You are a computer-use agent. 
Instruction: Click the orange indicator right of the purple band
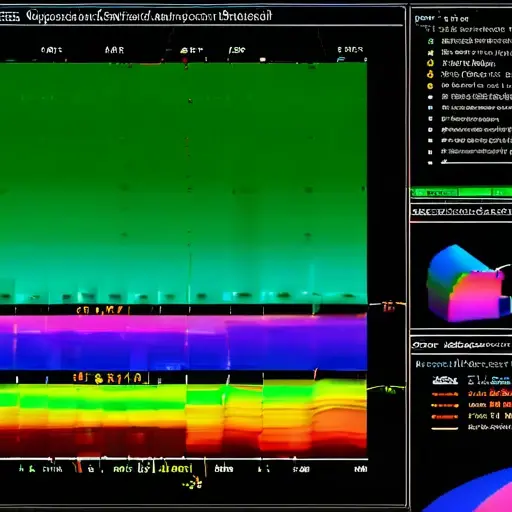[388, 306]
